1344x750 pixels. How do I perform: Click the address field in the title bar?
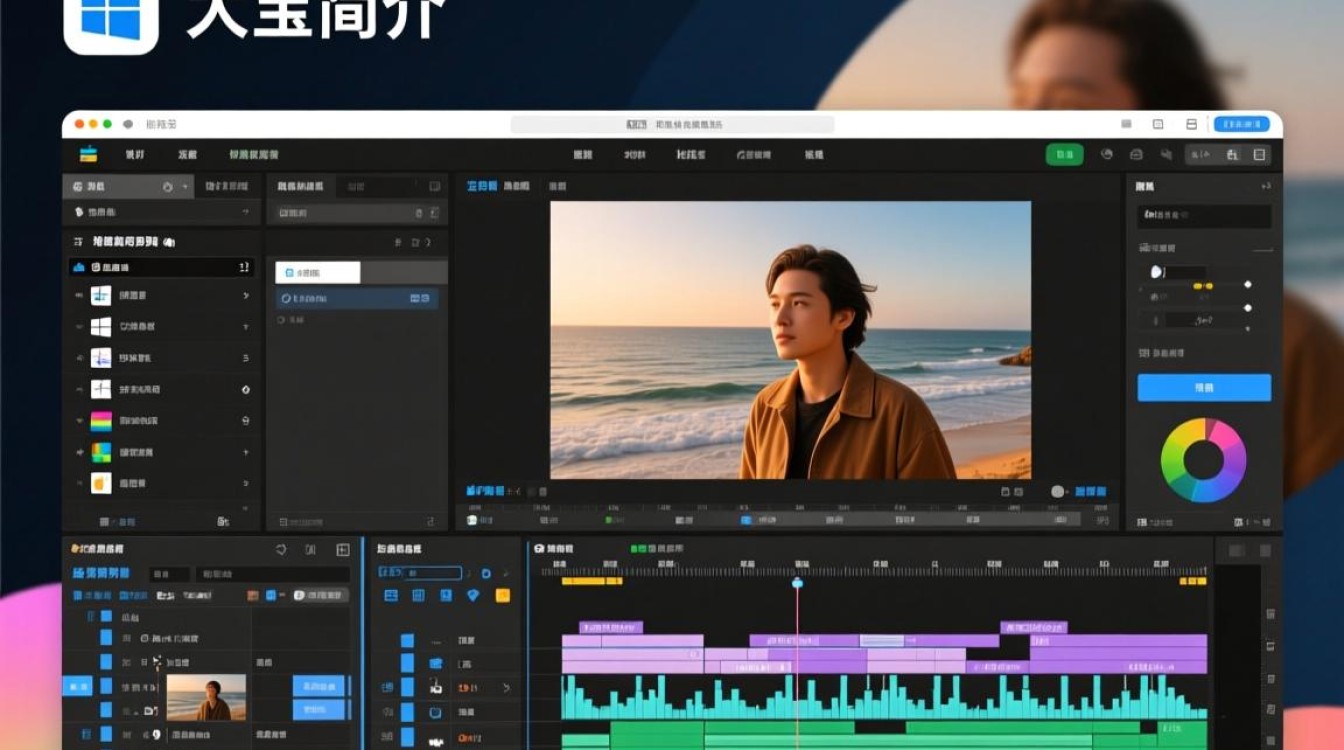(672, 124)
